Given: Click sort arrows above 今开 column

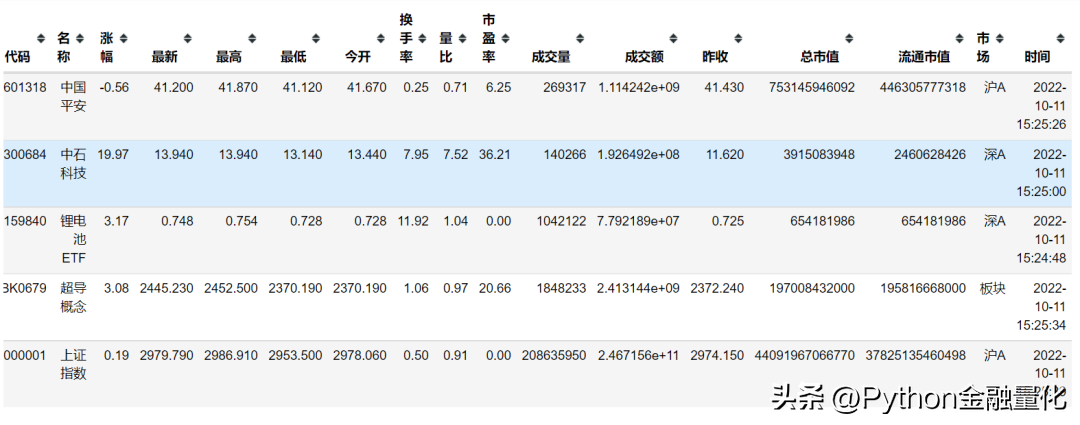Looking at the screenshot, I should pyautogui.click(x=380, y=39).
